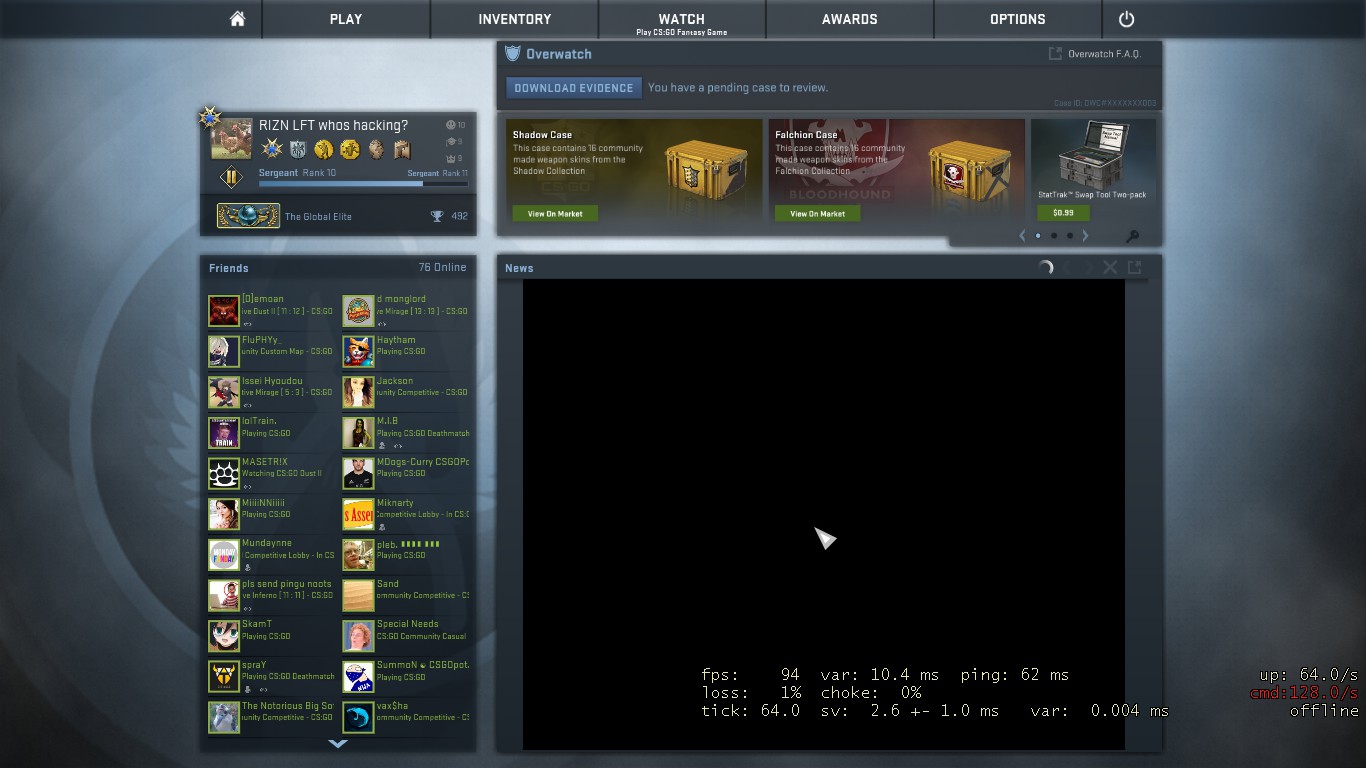Open the INVENTORY menu

coord(514,19)
